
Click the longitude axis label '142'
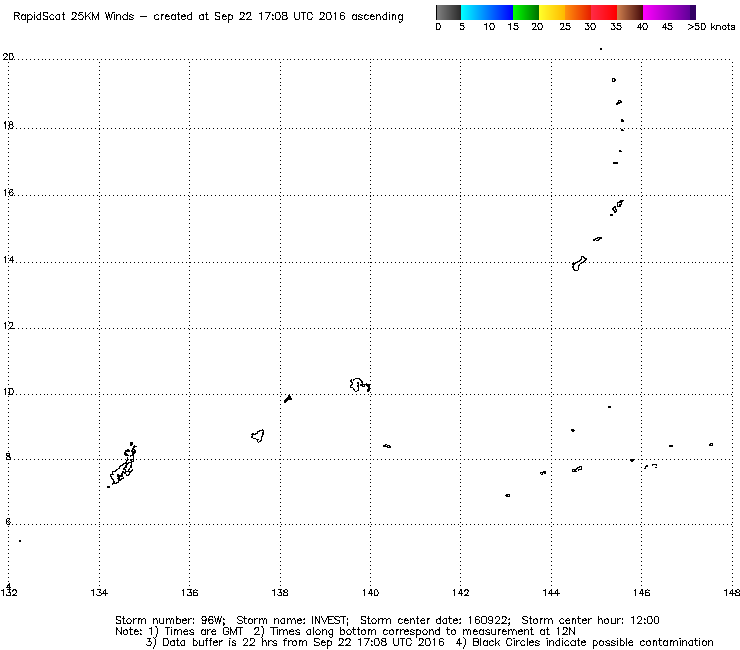pyautogui.click(x=461, y=592)
